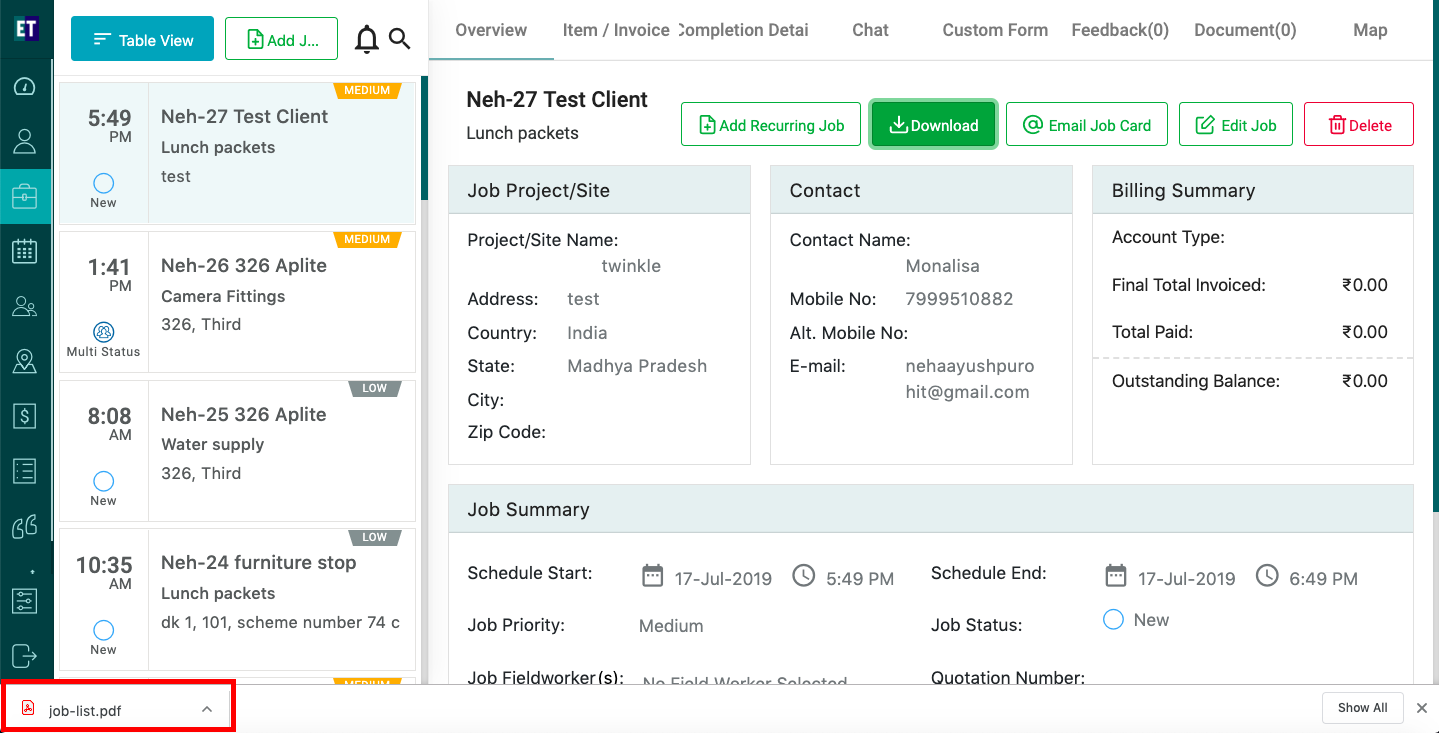Screen dimensions: 1439x733
Task: Click the state value Madhya Pradesh
Action: [637, 366]
